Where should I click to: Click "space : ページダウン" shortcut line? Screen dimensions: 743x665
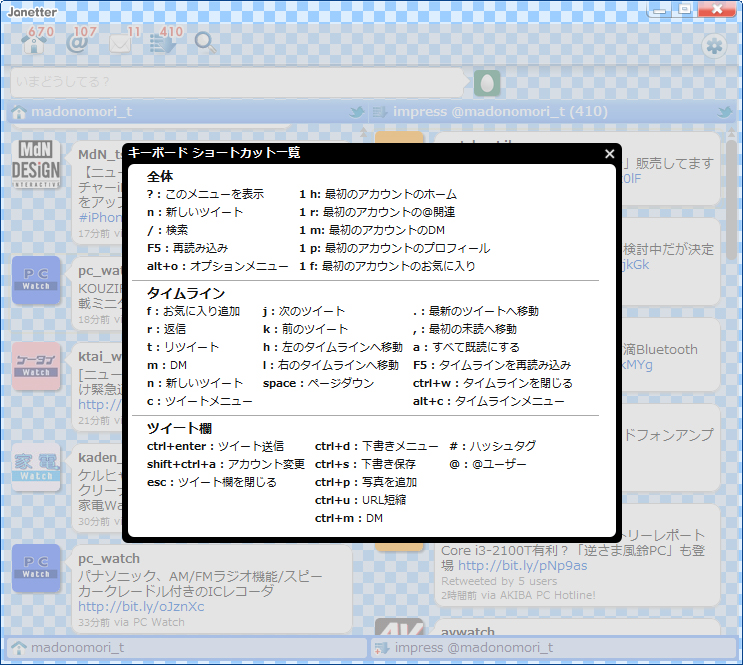click(x=318, y=383)
